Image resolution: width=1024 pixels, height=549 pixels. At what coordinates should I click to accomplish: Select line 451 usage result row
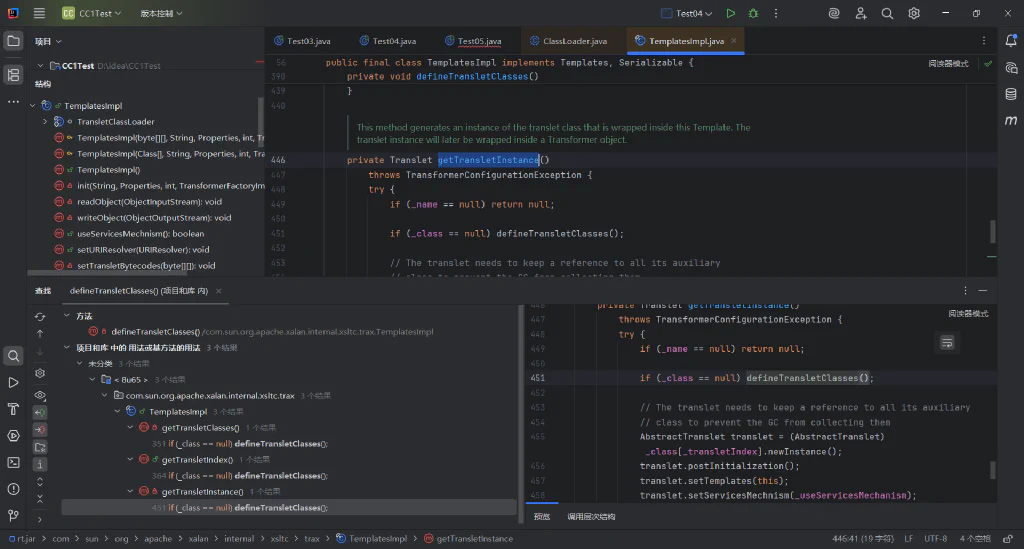(x=289, y=507)
